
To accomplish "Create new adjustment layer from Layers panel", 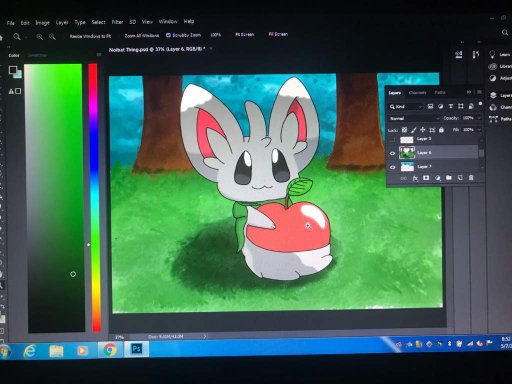I will (438, 178).
